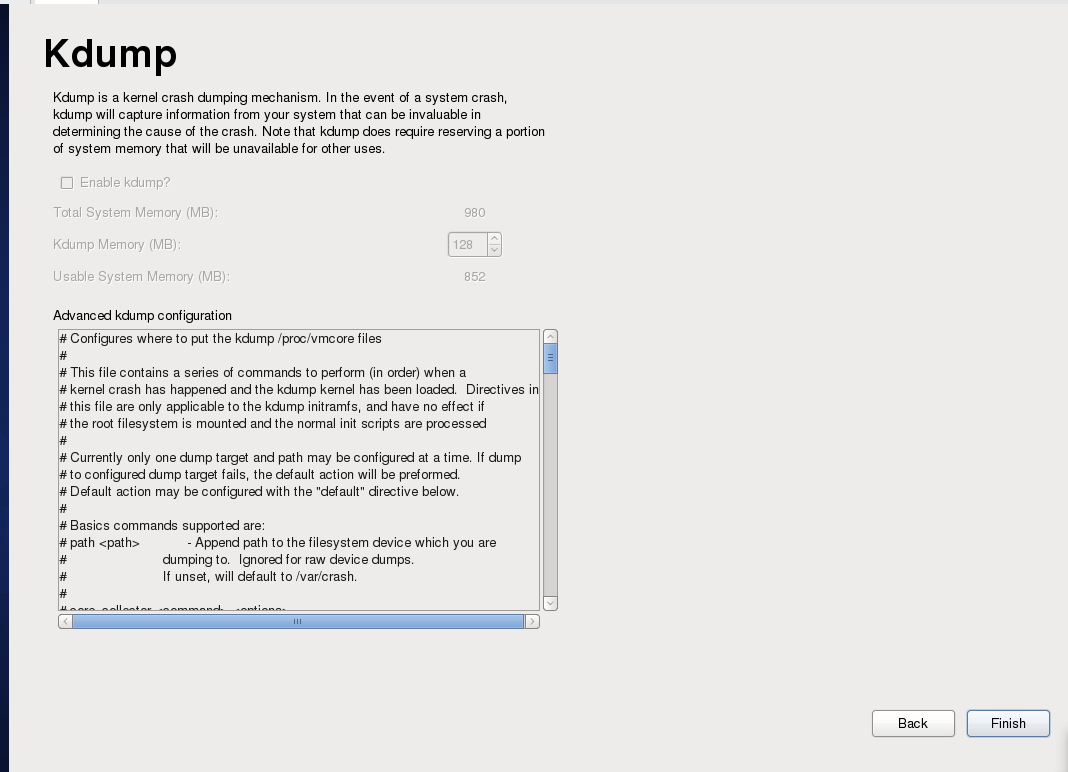Screen dimensions: 1068x772
Task: Tick the Enable kdump checkbox
Action: tap(67, 183)
